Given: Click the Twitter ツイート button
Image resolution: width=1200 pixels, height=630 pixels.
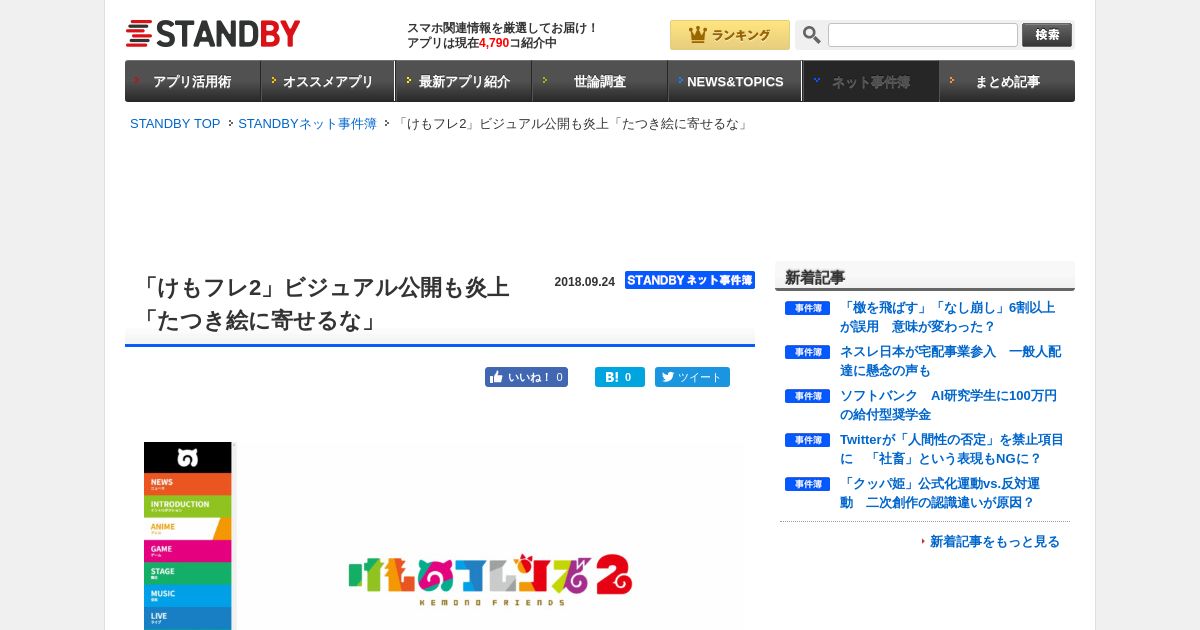Looking at the screenshot, I should pos(692,377).
